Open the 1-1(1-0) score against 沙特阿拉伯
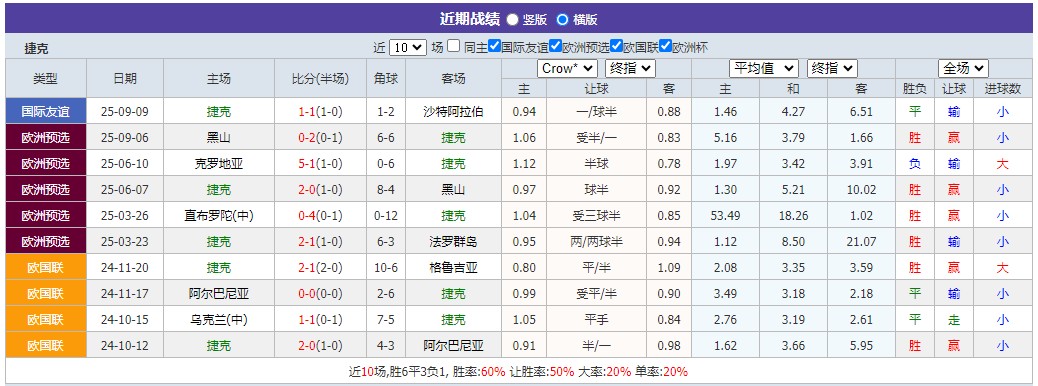Image resolution: width=1038 pixels, height=386 pixels. point(320,112)
